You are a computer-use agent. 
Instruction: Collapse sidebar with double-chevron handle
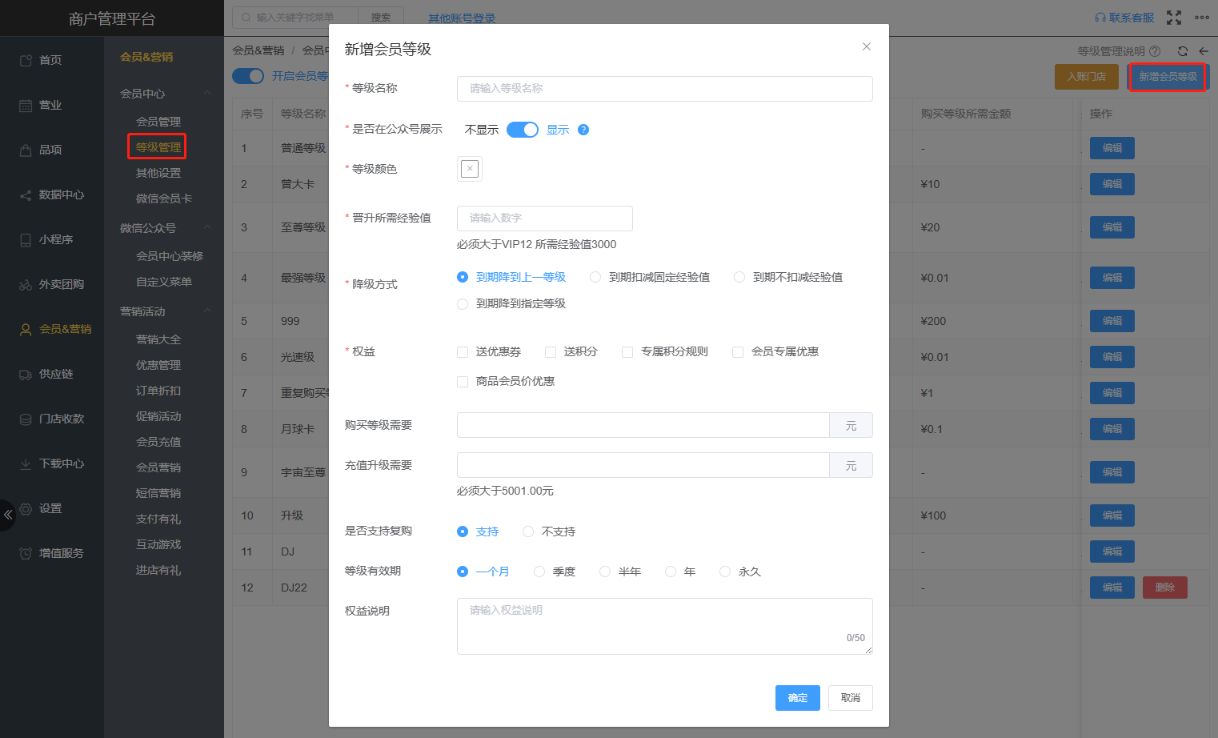(x=7, y=515)
